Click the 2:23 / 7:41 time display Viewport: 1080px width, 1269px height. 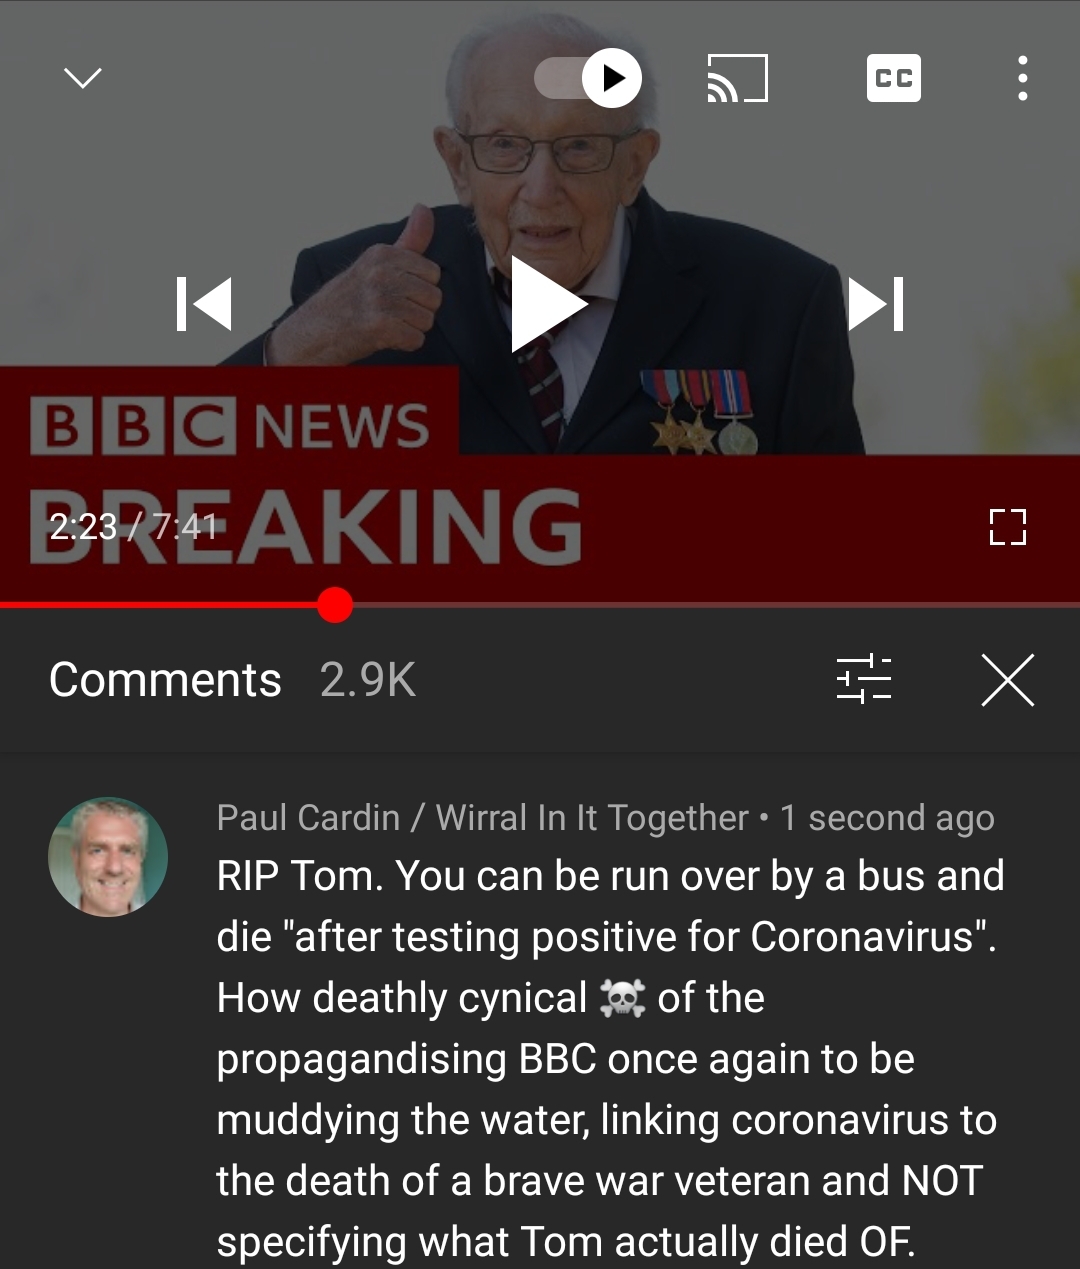[133, 526]
